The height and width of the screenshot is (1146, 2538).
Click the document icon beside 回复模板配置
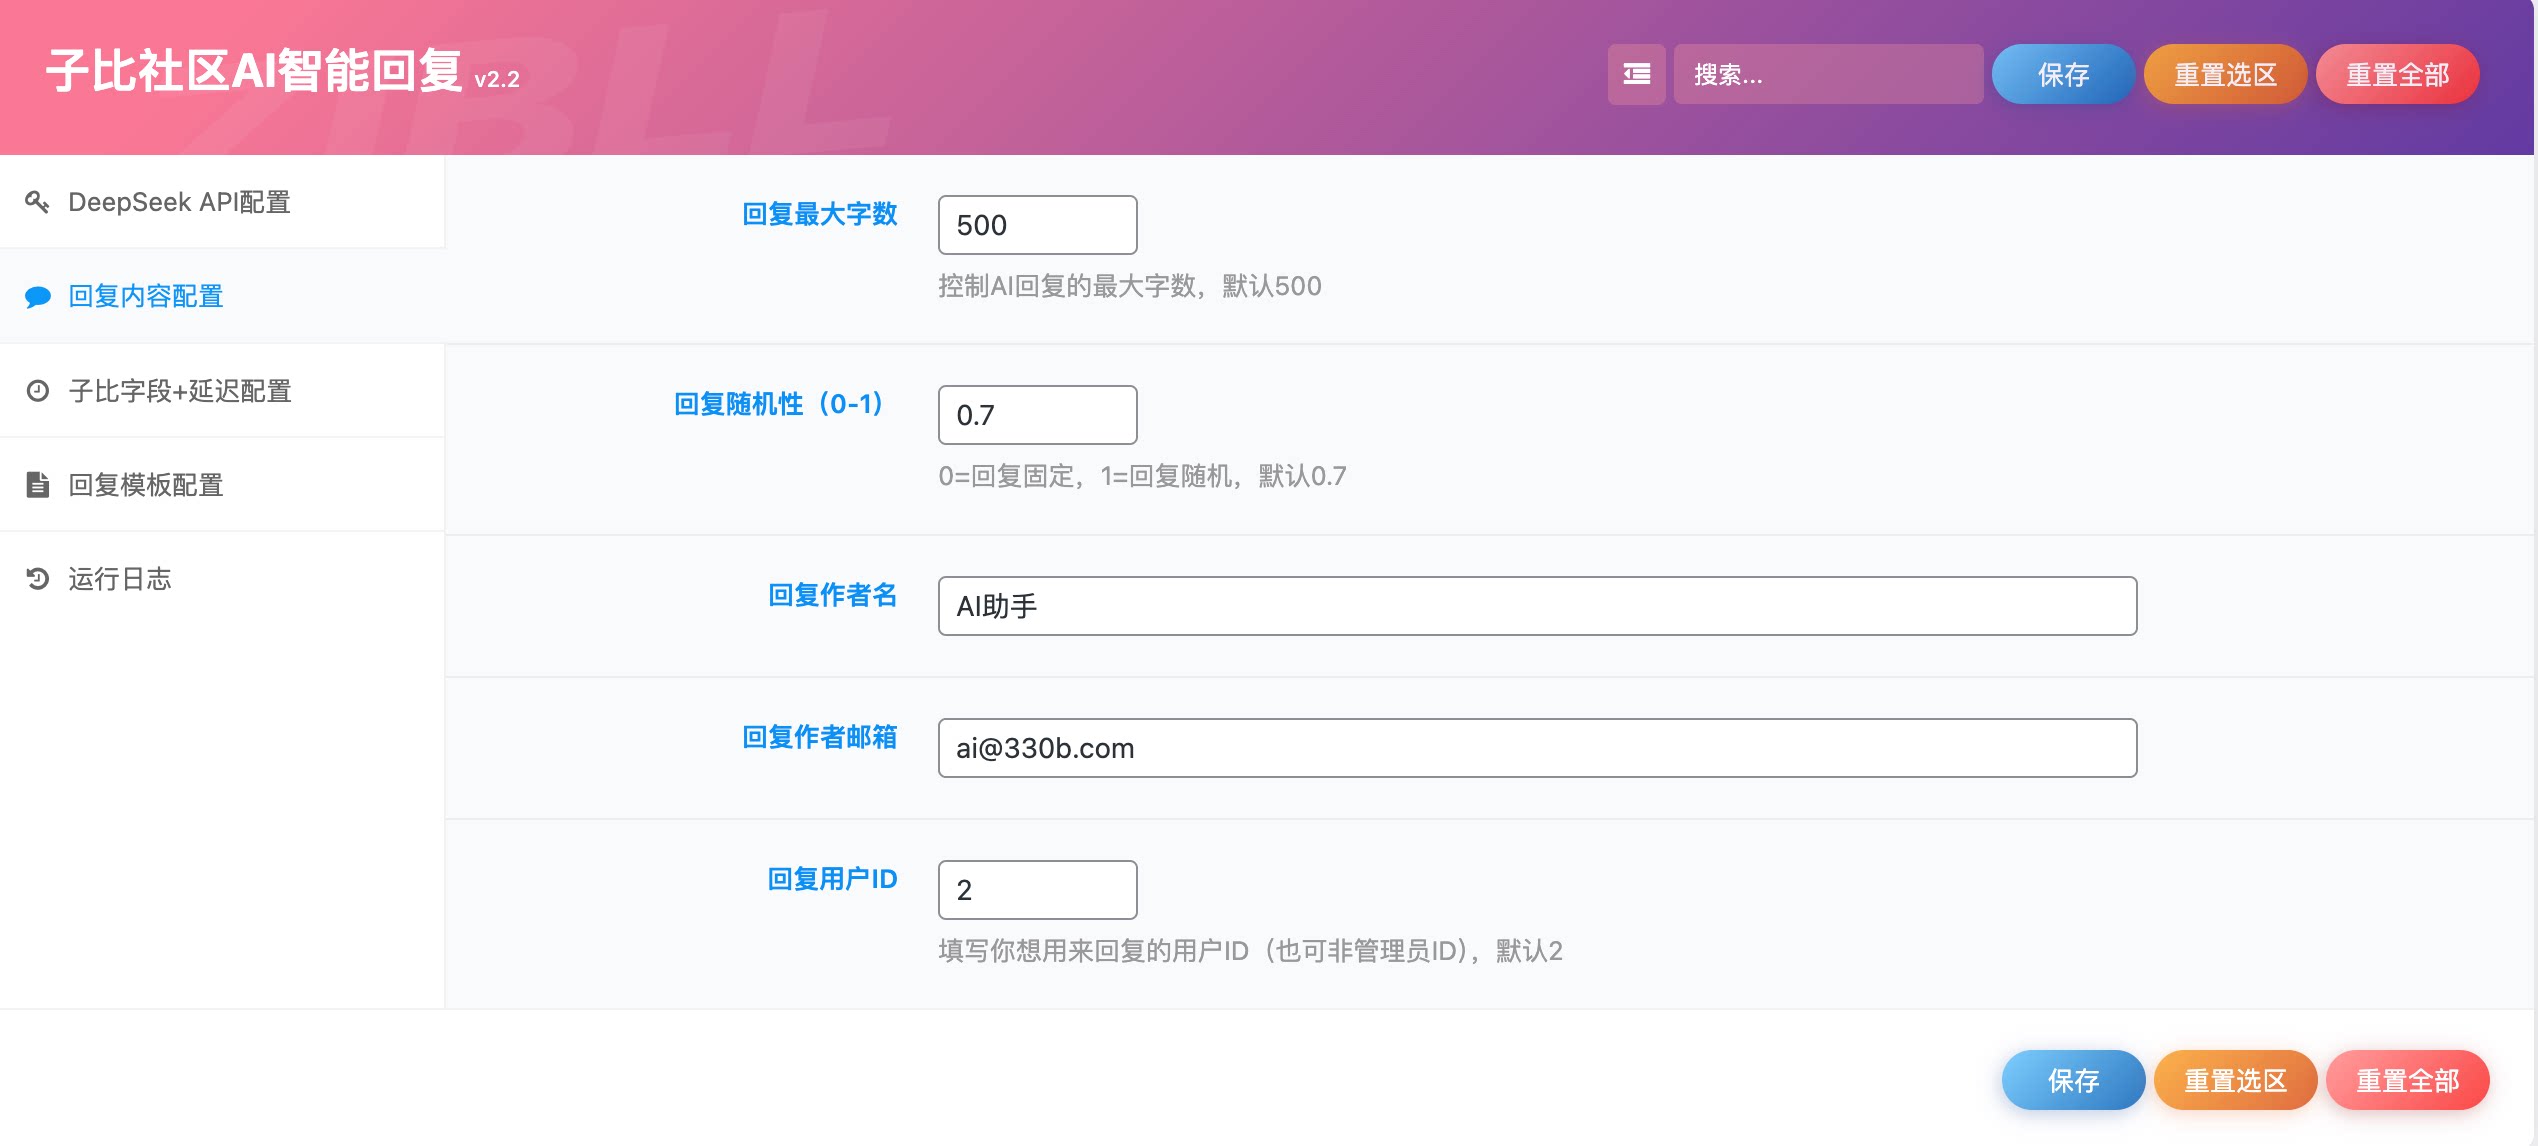coord(38,484)
